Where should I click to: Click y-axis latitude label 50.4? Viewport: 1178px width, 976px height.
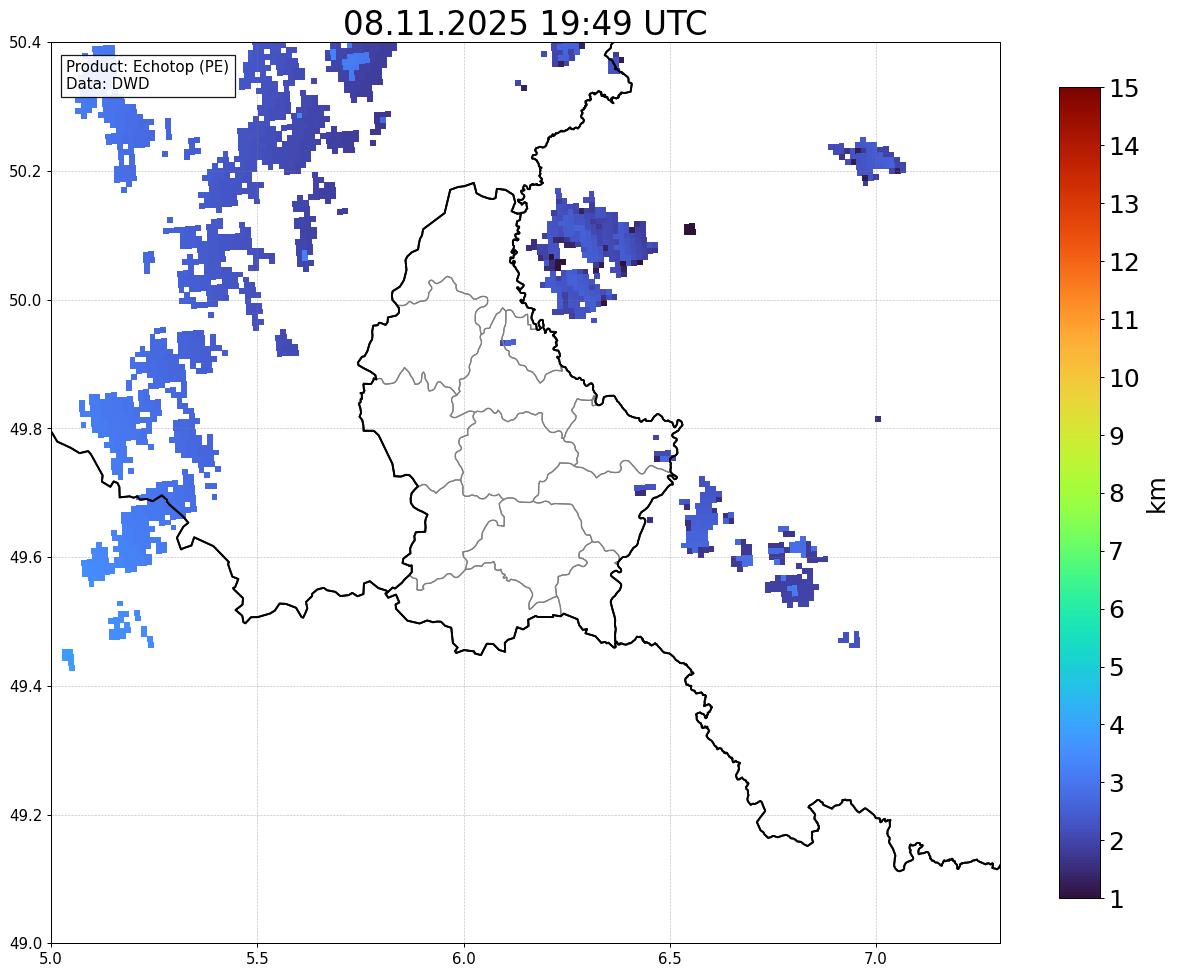pyautogui.click(x=24, y=43)
